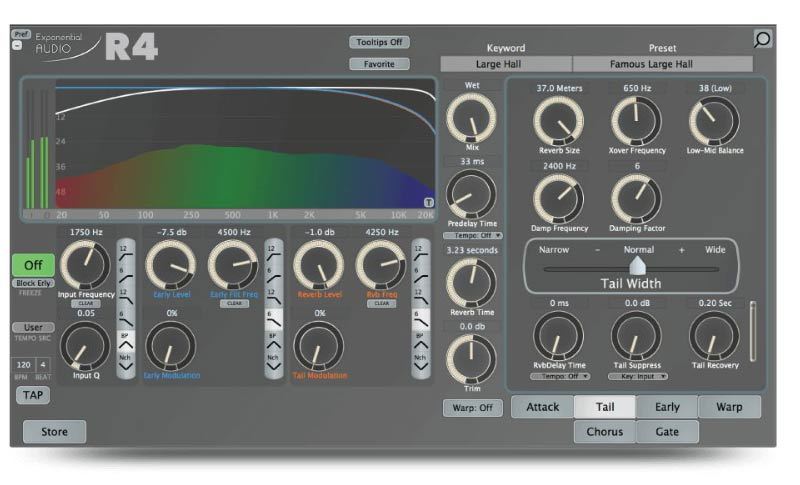Click the Mix knob
This screenshot has height=485, width=800.
click(472, 120)
